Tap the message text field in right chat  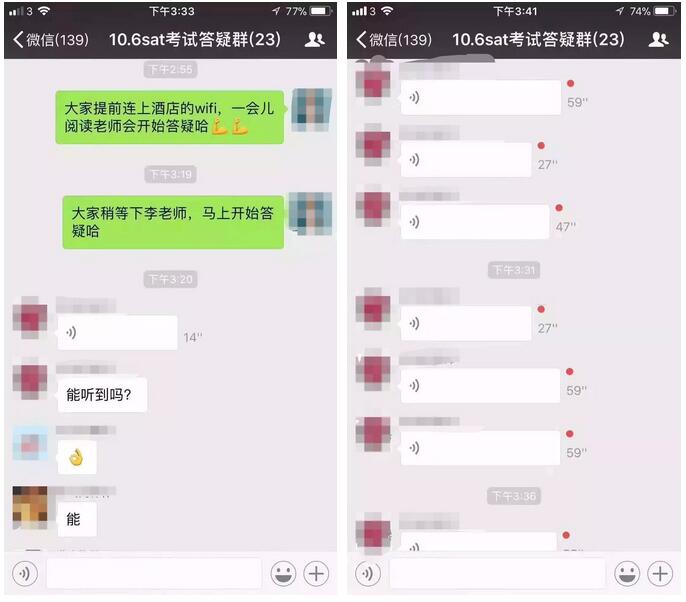coord(497,573)
